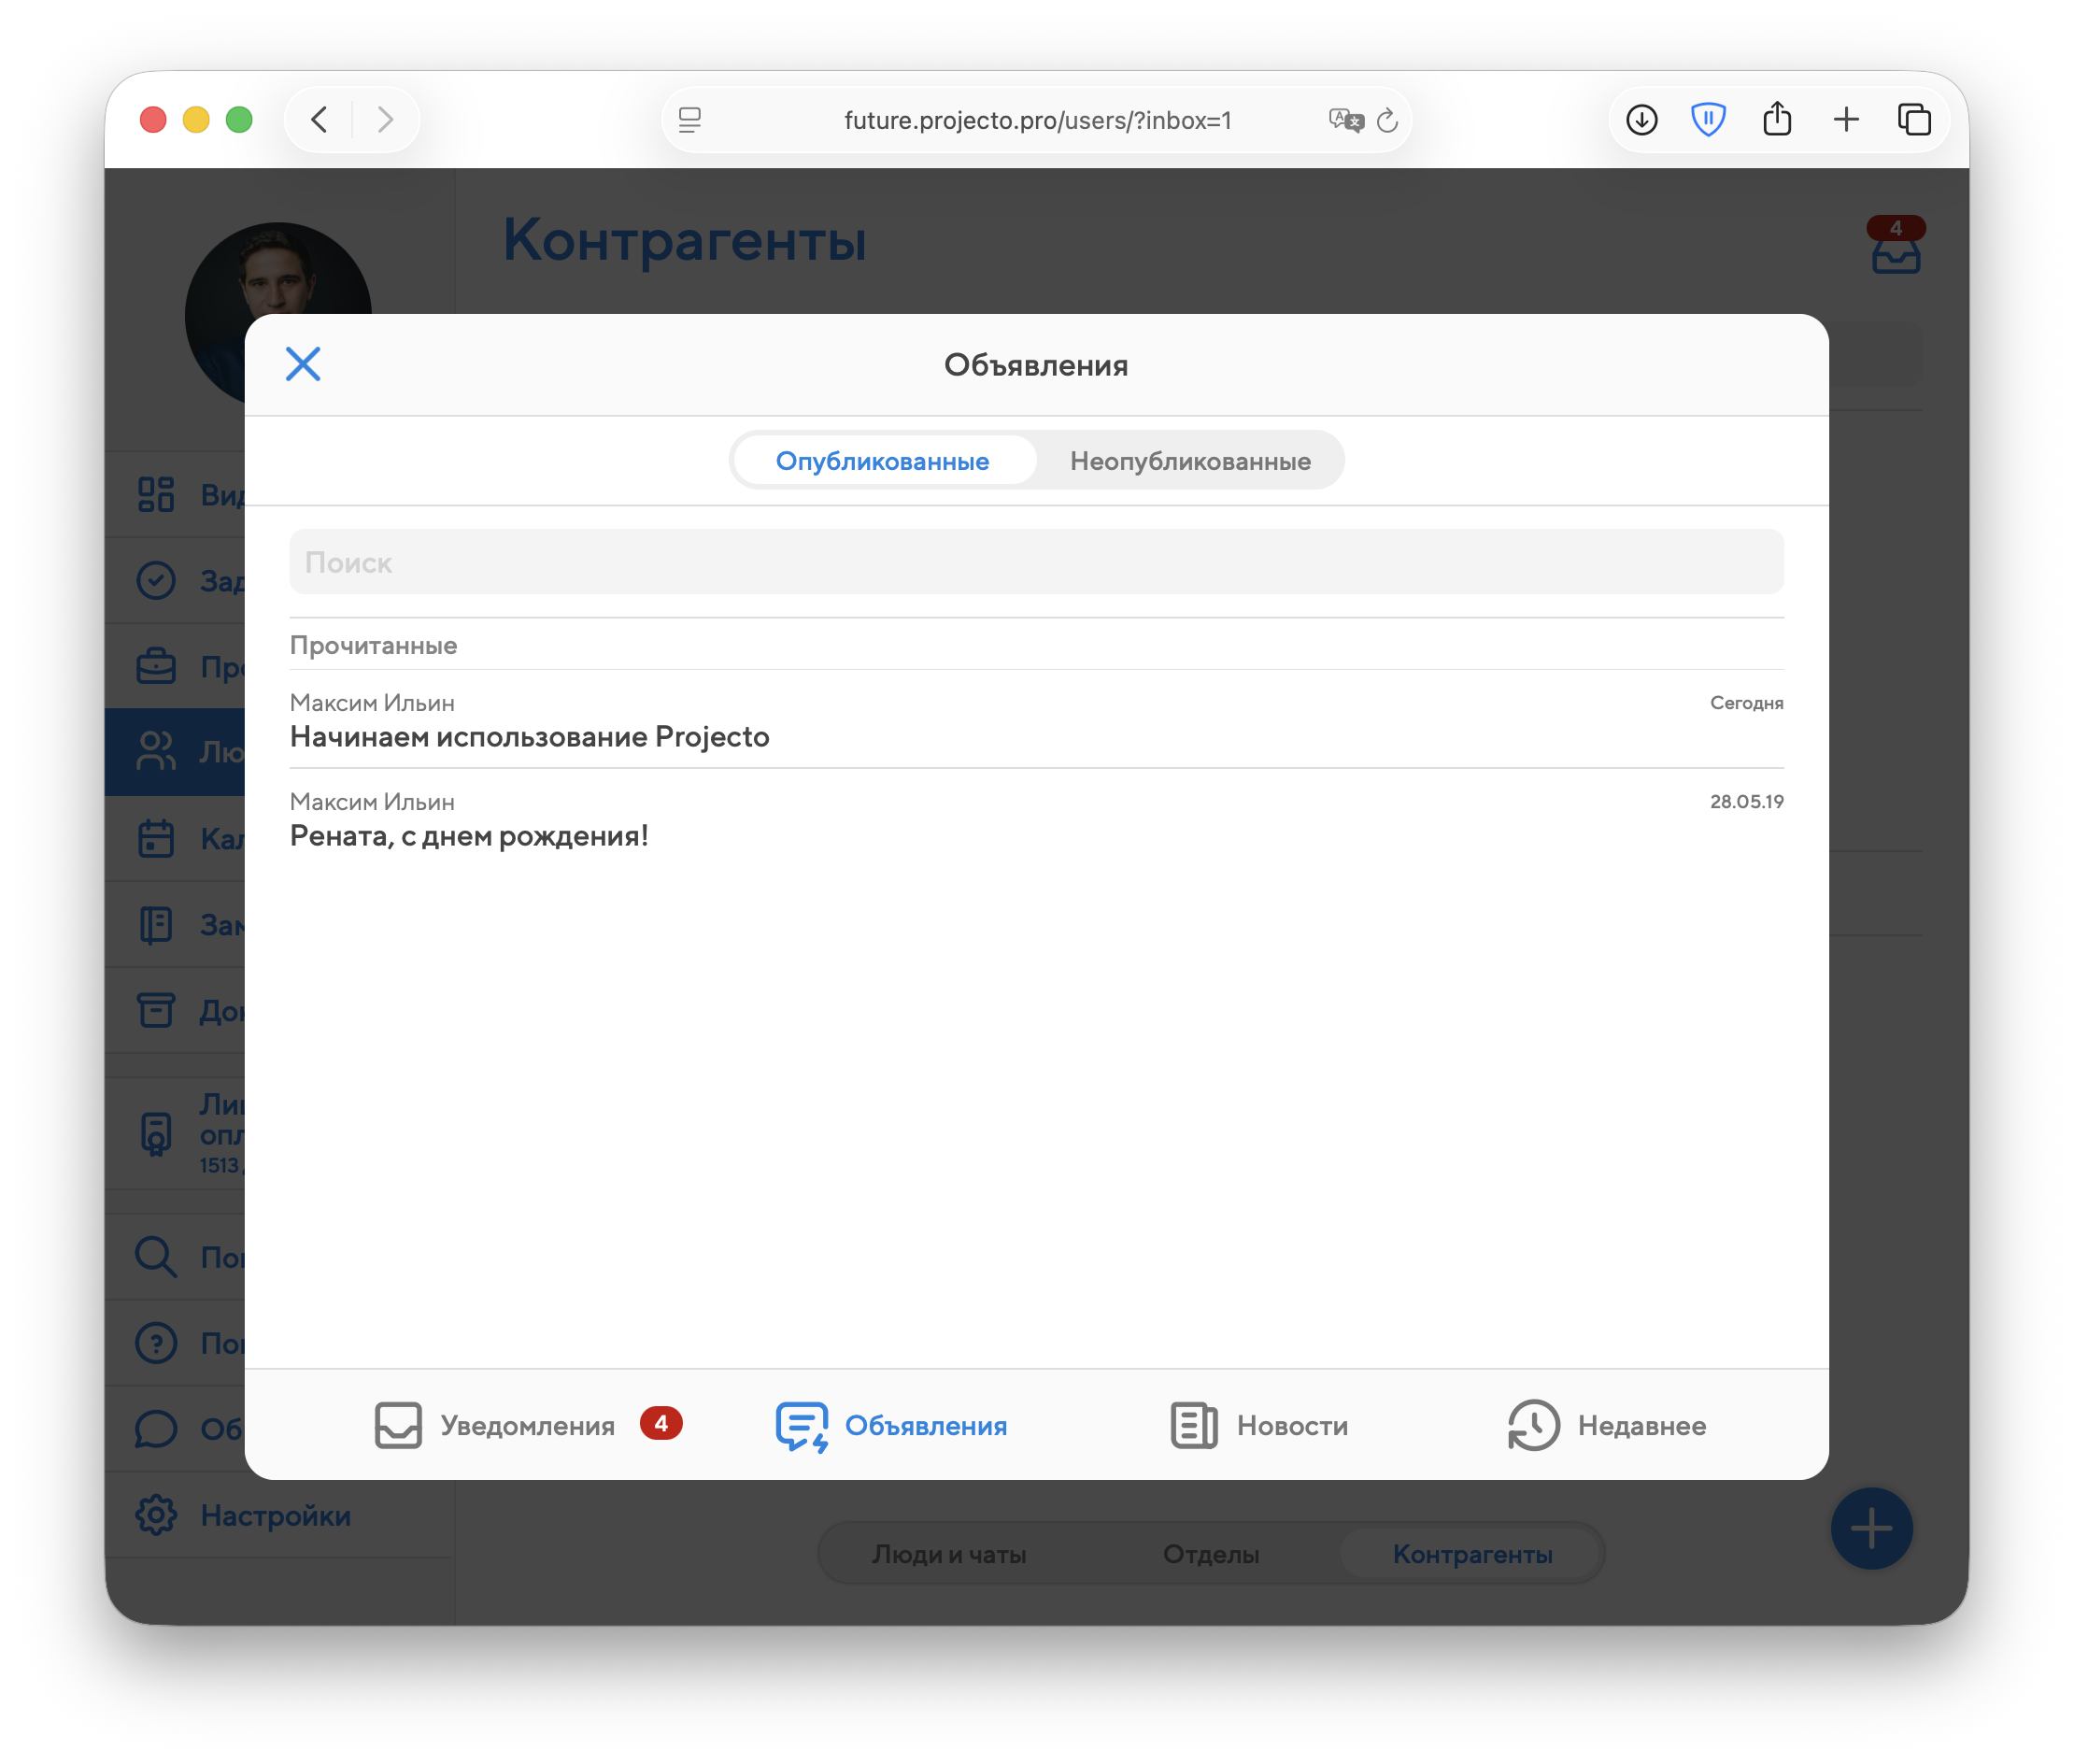This screenshot has height=1764, width=2074.
Task: Open Safari tab overview icon
Action: click(x=1913, y=120)
